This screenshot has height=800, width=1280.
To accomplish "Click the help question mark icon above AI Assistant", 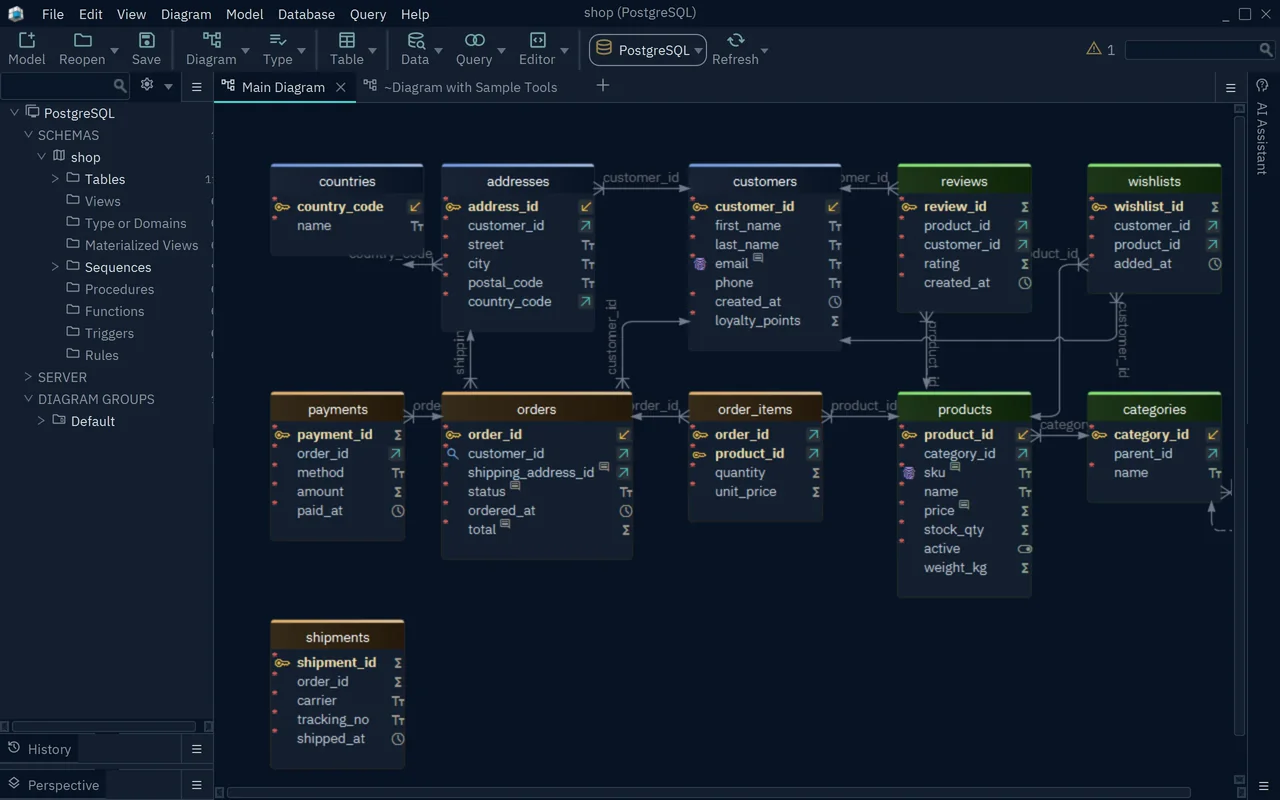I will (1262, 86).
